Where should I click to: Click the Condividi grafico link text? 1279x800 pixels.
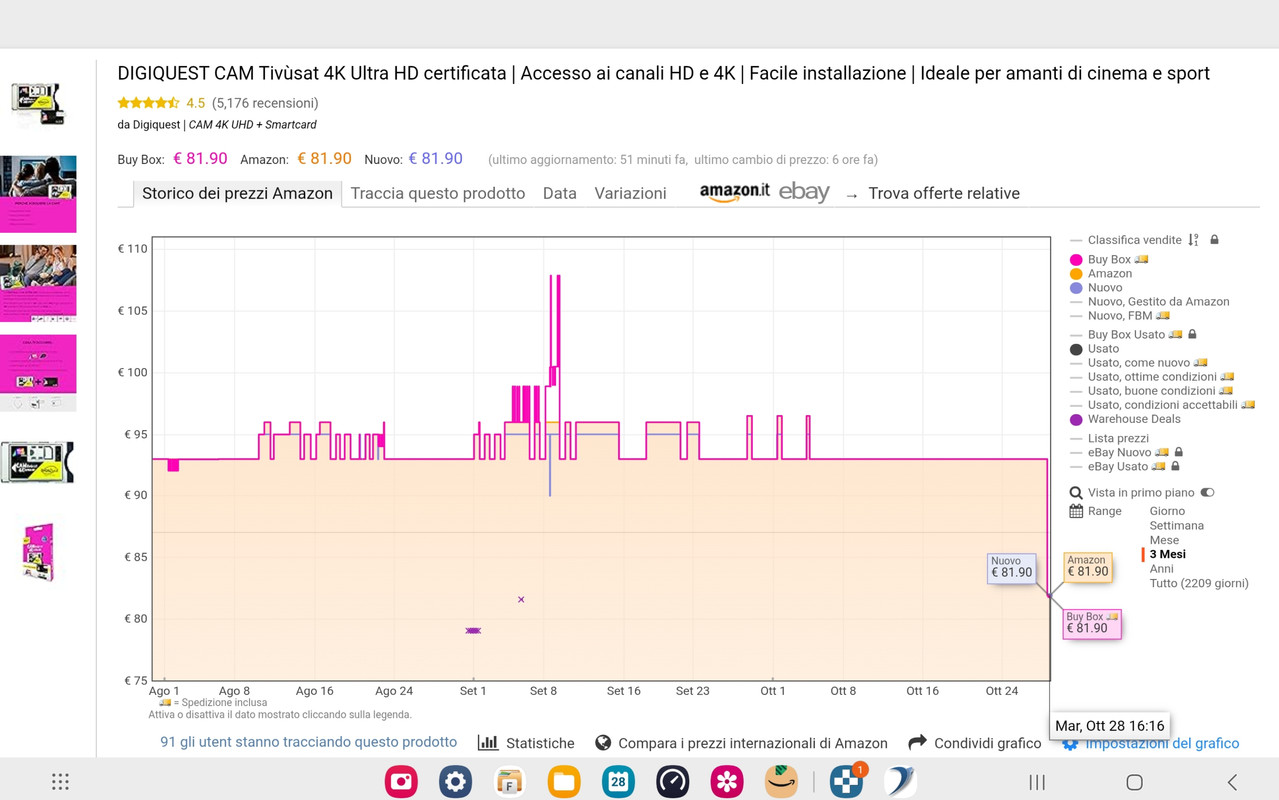(x=987, y=743)
